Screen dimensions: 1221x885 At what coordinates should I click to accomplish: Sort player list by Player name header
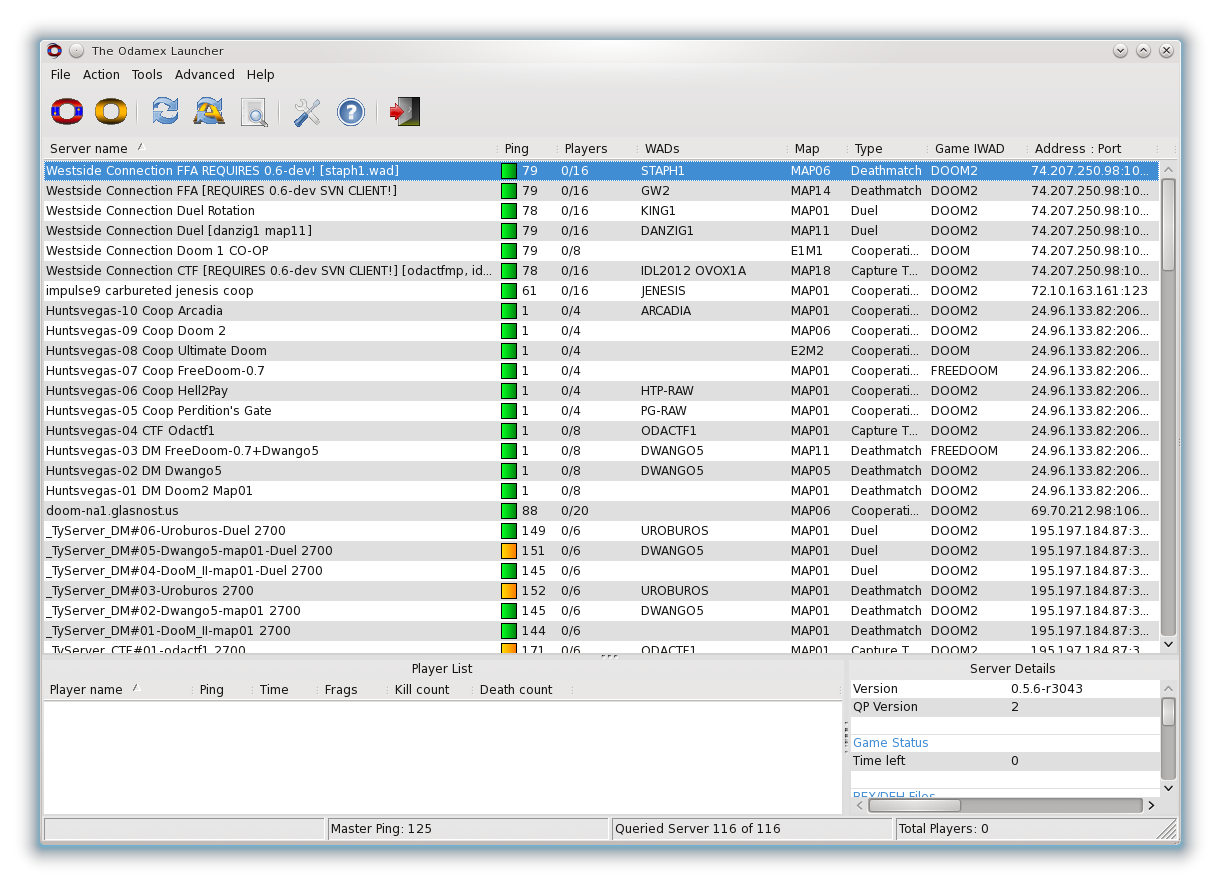(x=86, y=690)
